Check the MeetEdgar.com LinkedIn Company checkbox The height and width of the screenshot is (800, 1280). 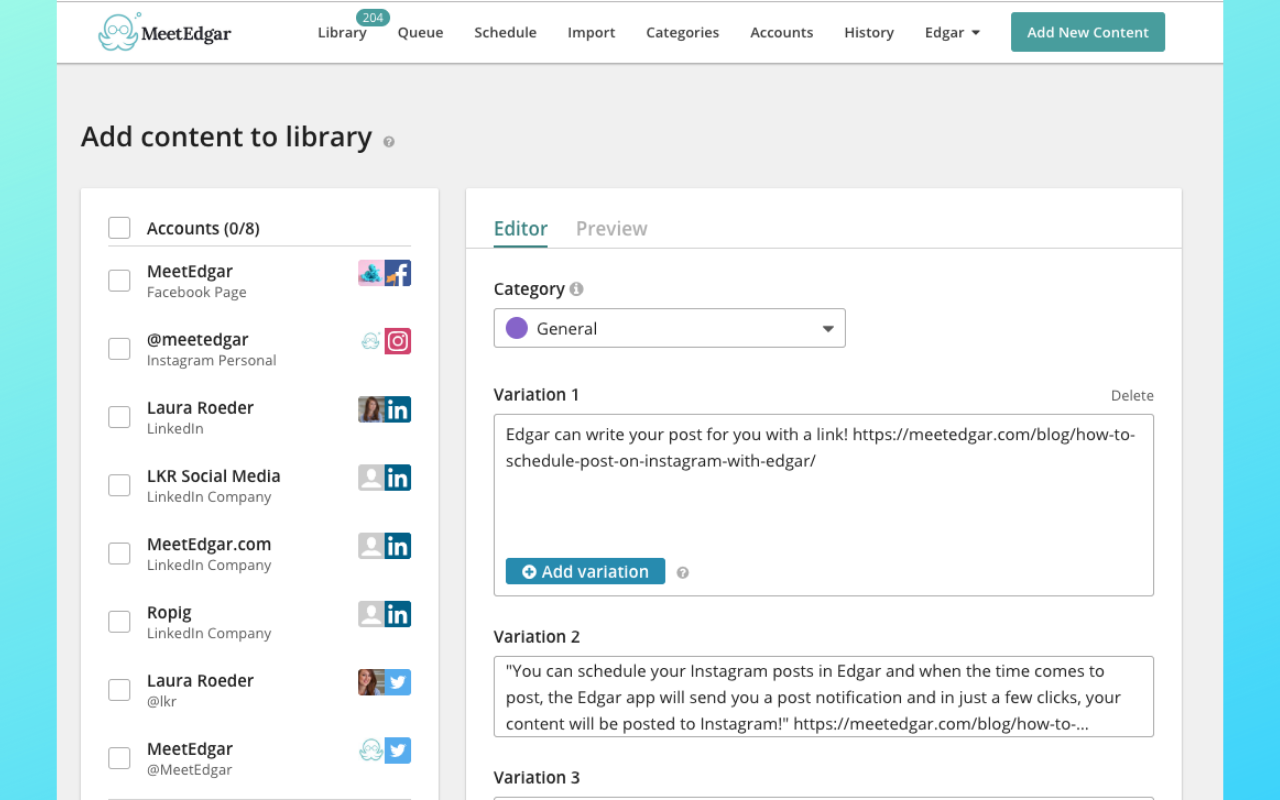tap(119, 553)
